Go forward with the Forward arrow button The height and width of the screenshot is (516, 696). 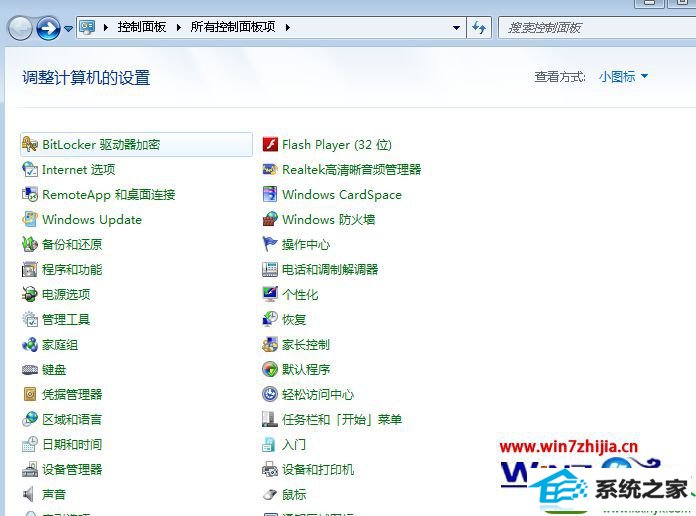click(x=48, y=28)
